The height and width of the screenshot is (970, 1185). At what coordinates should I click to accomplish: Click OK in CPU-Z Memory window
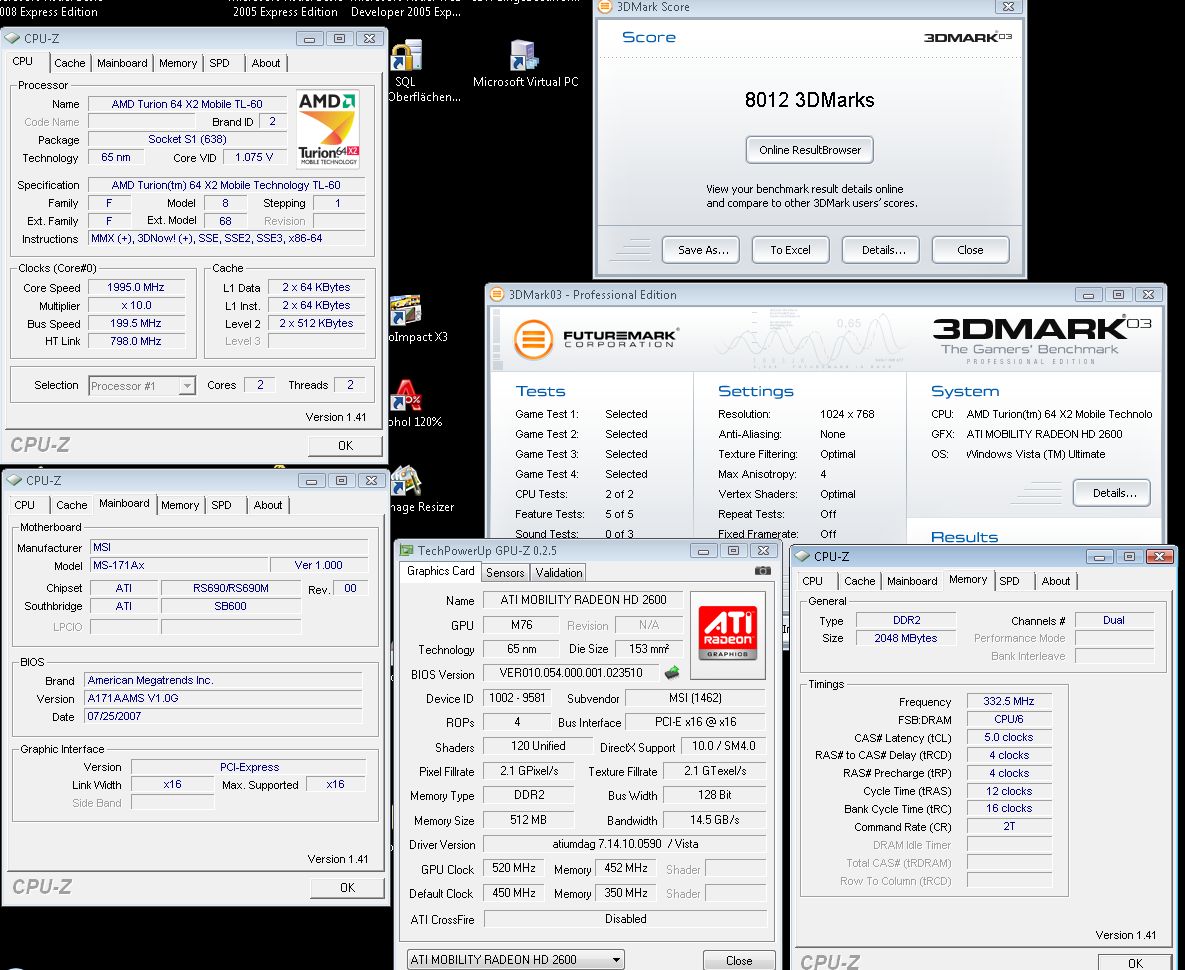click(x=1134, y=962)
